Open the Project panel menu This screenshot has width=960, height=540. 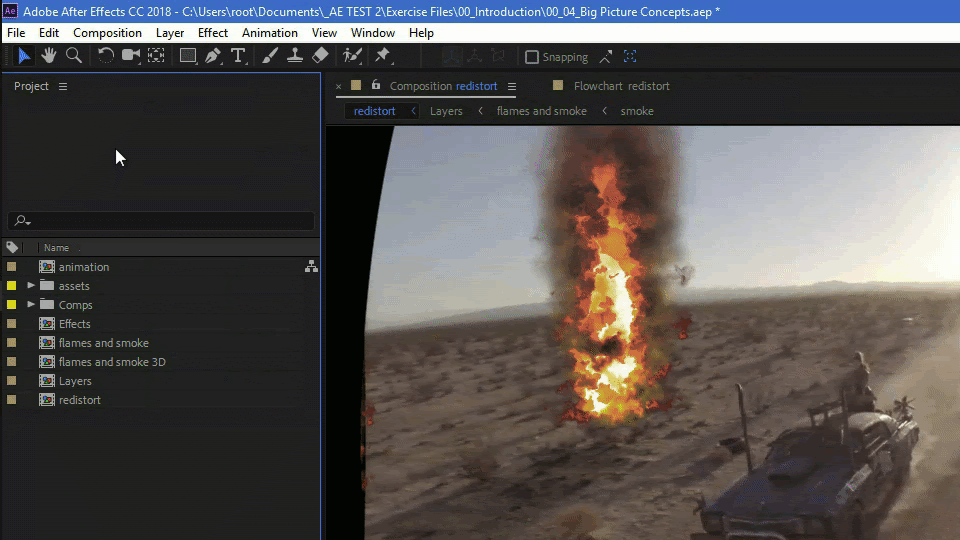tap(63, 87)
